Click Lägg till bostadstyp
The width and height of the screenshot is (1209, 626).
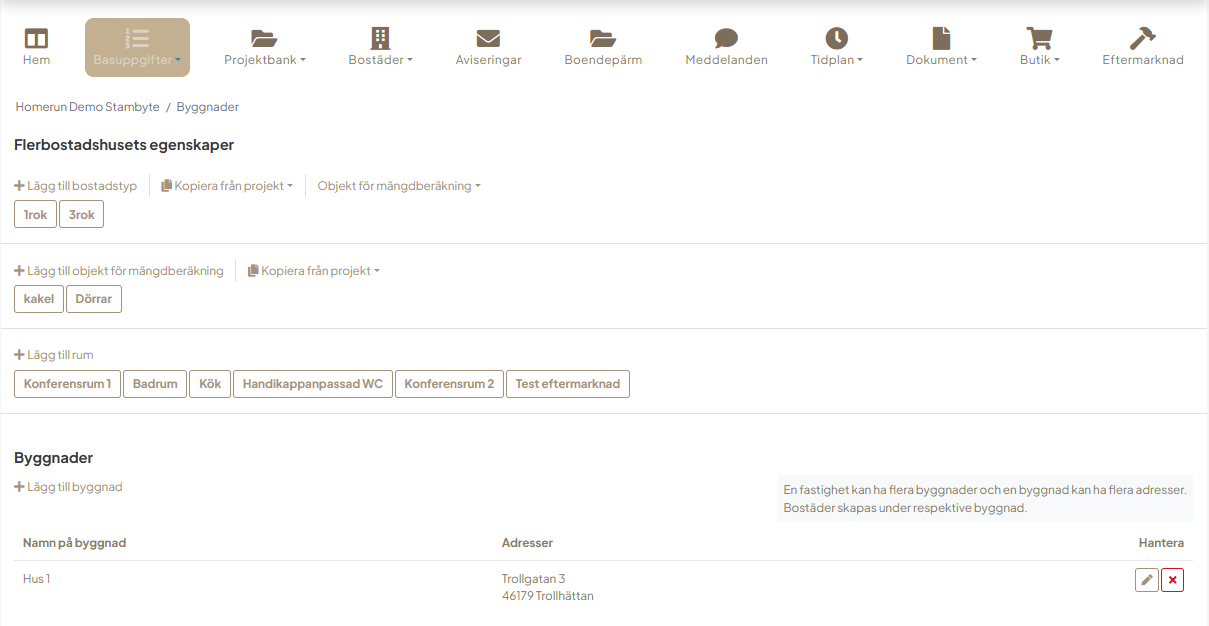[x=76, y=186]
